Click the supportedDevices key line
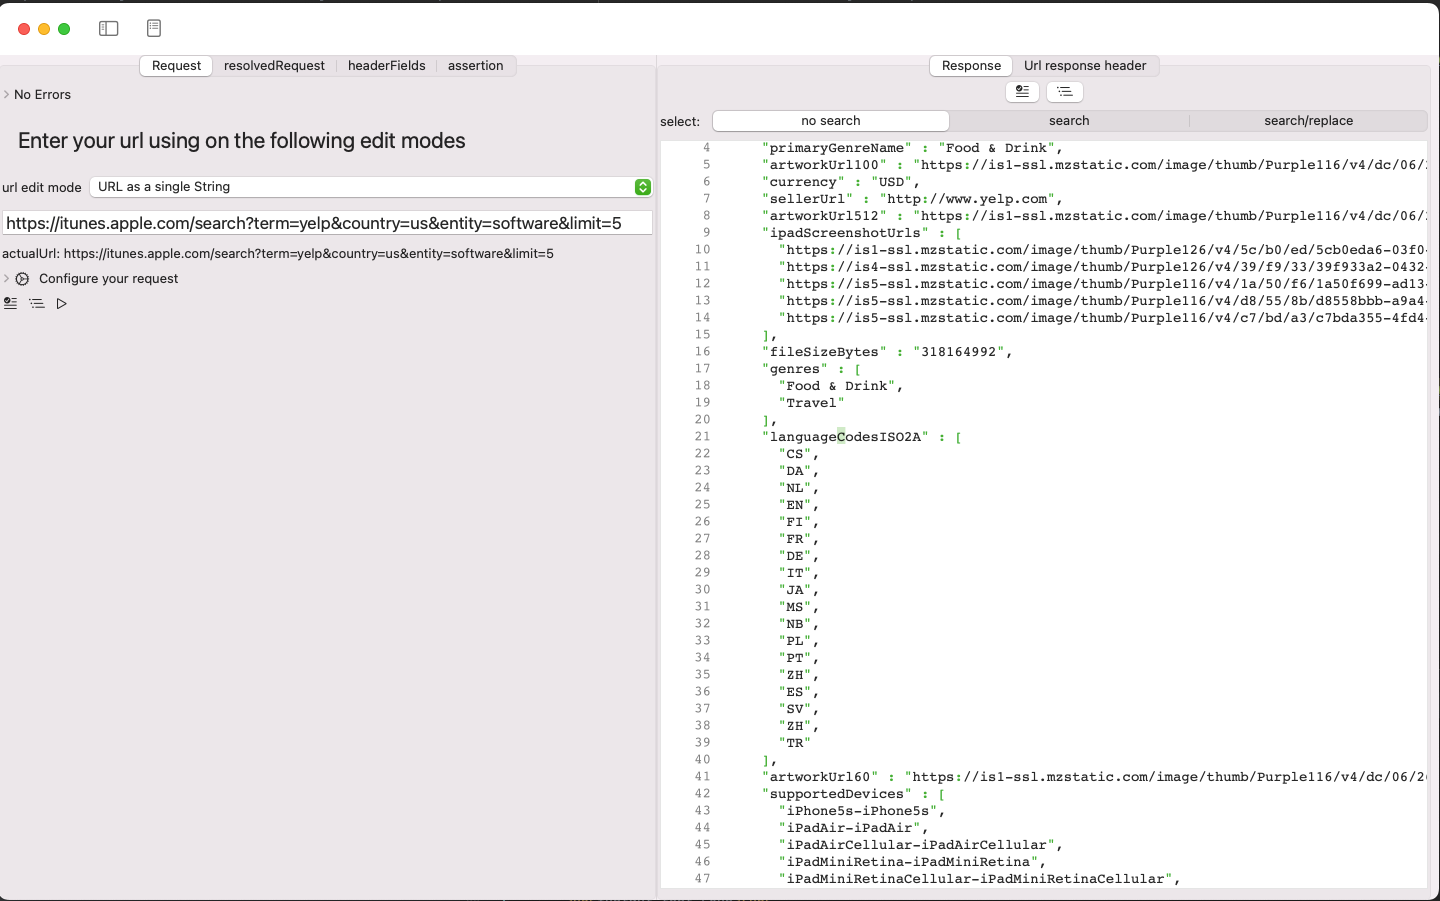1440x901 pixels. click(x=854, y=794)
